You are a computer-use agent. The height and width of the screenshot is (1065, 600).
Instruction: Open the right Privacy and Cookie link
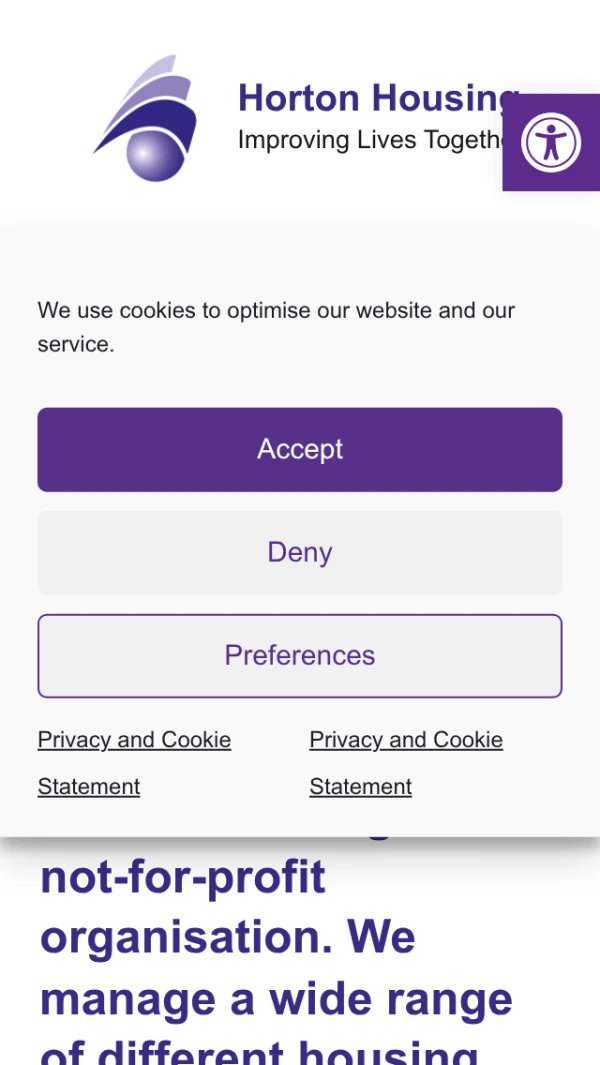[406, 740]
